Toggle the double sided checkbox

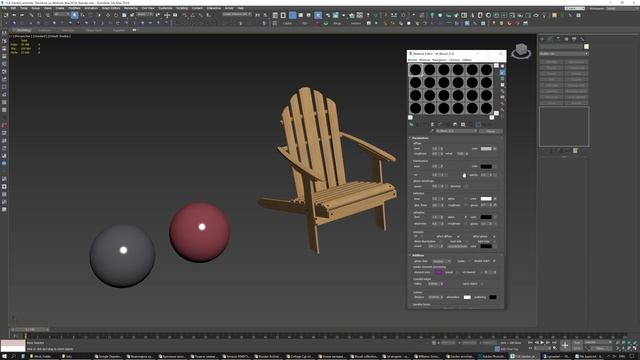click(494, 261)
